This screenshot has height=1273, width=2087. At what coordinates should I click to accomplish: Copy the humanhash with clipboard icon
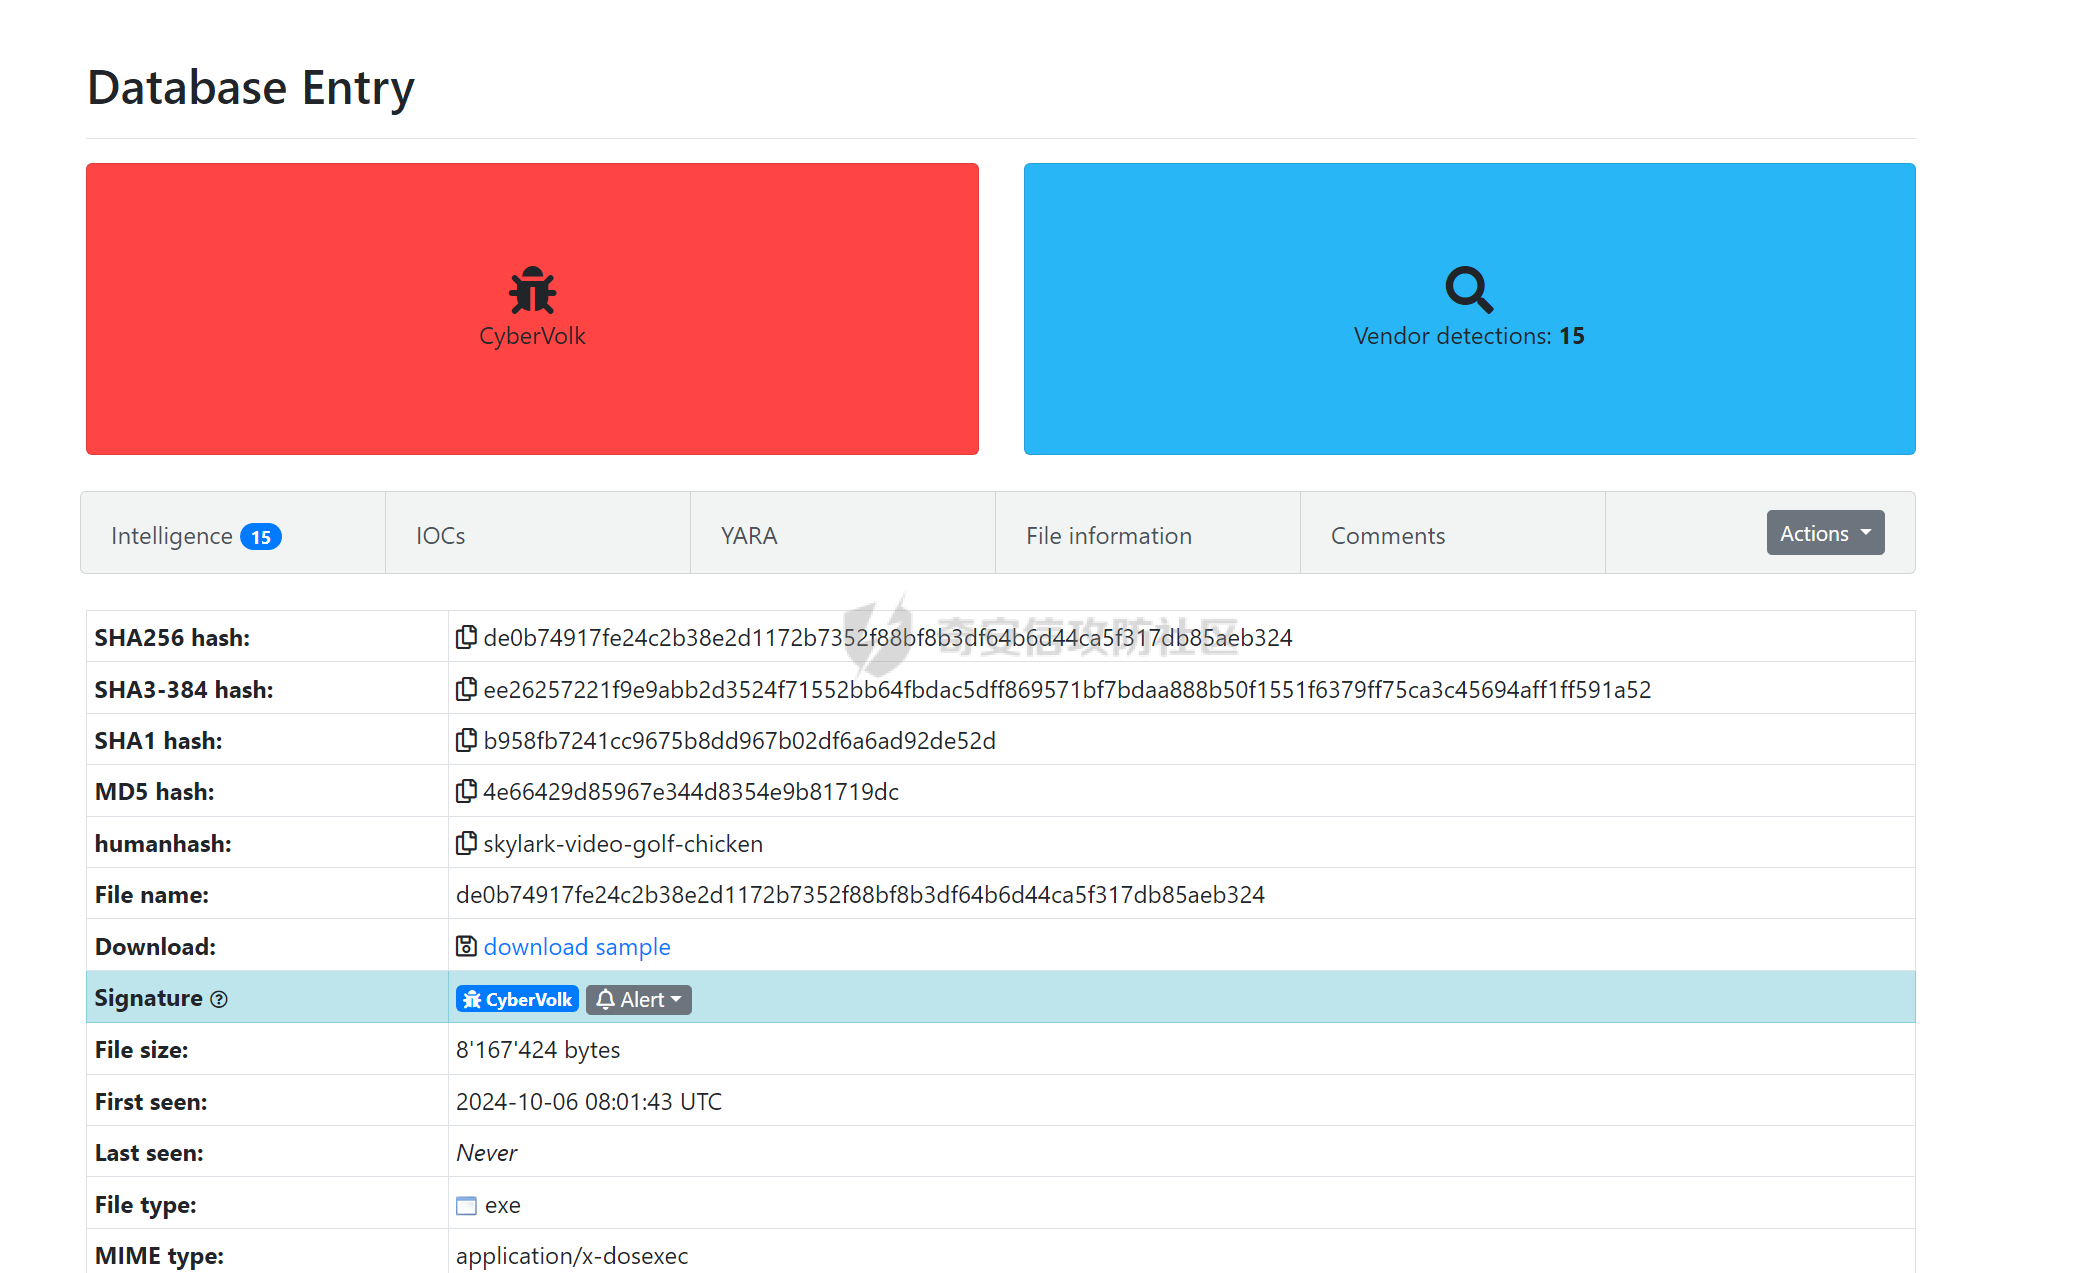pos(466,843)
